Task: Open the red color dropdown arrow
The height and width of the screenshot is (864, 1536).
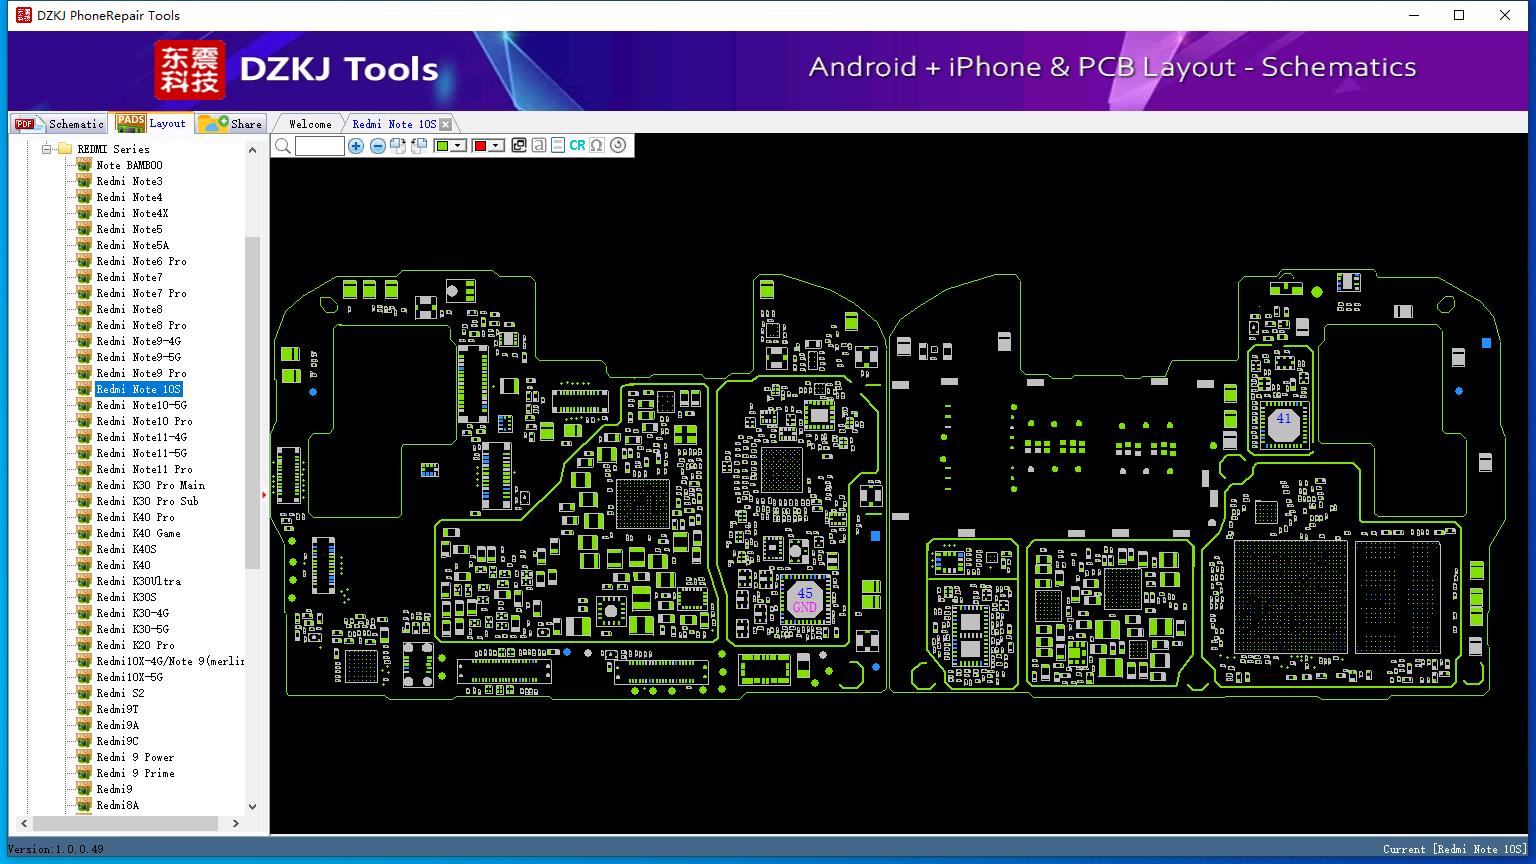Action: (x=495, y=146)
